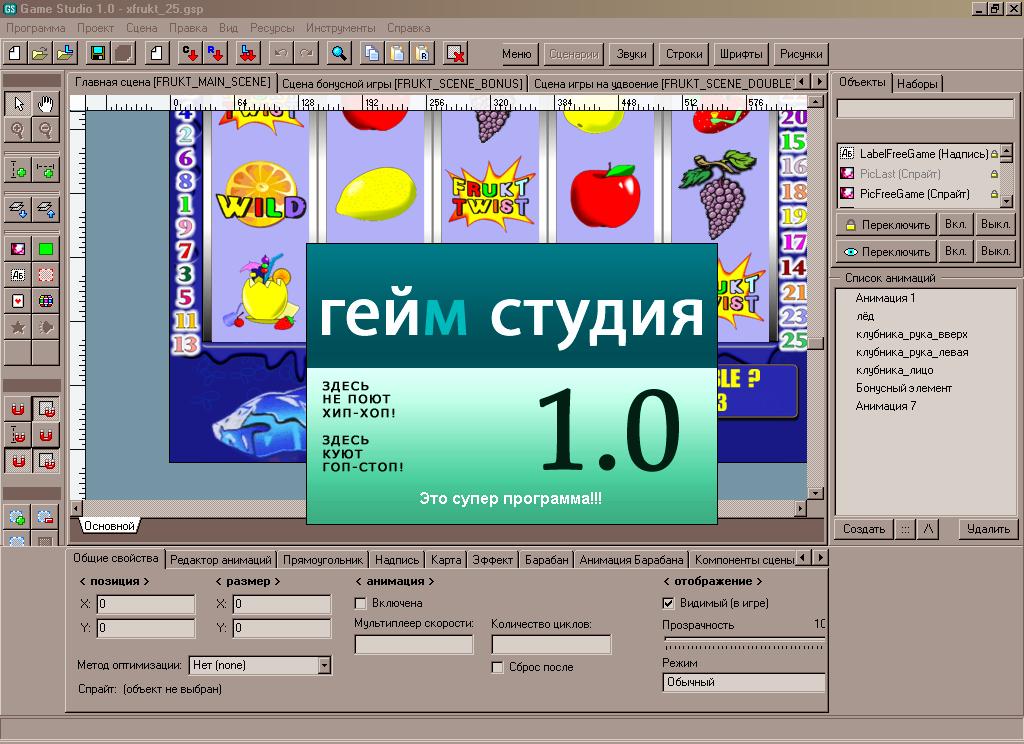Adjust the 'Прозрачность' slider
The width and height of the screenshot is (1024, 744).
coord(743,641)
